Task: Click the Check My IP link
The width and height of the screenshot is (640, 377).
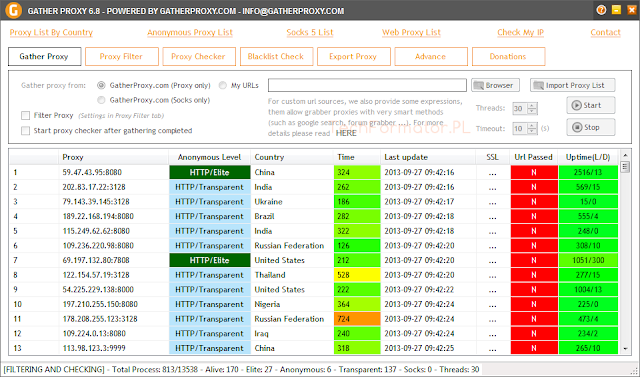Action: (520, 32)
